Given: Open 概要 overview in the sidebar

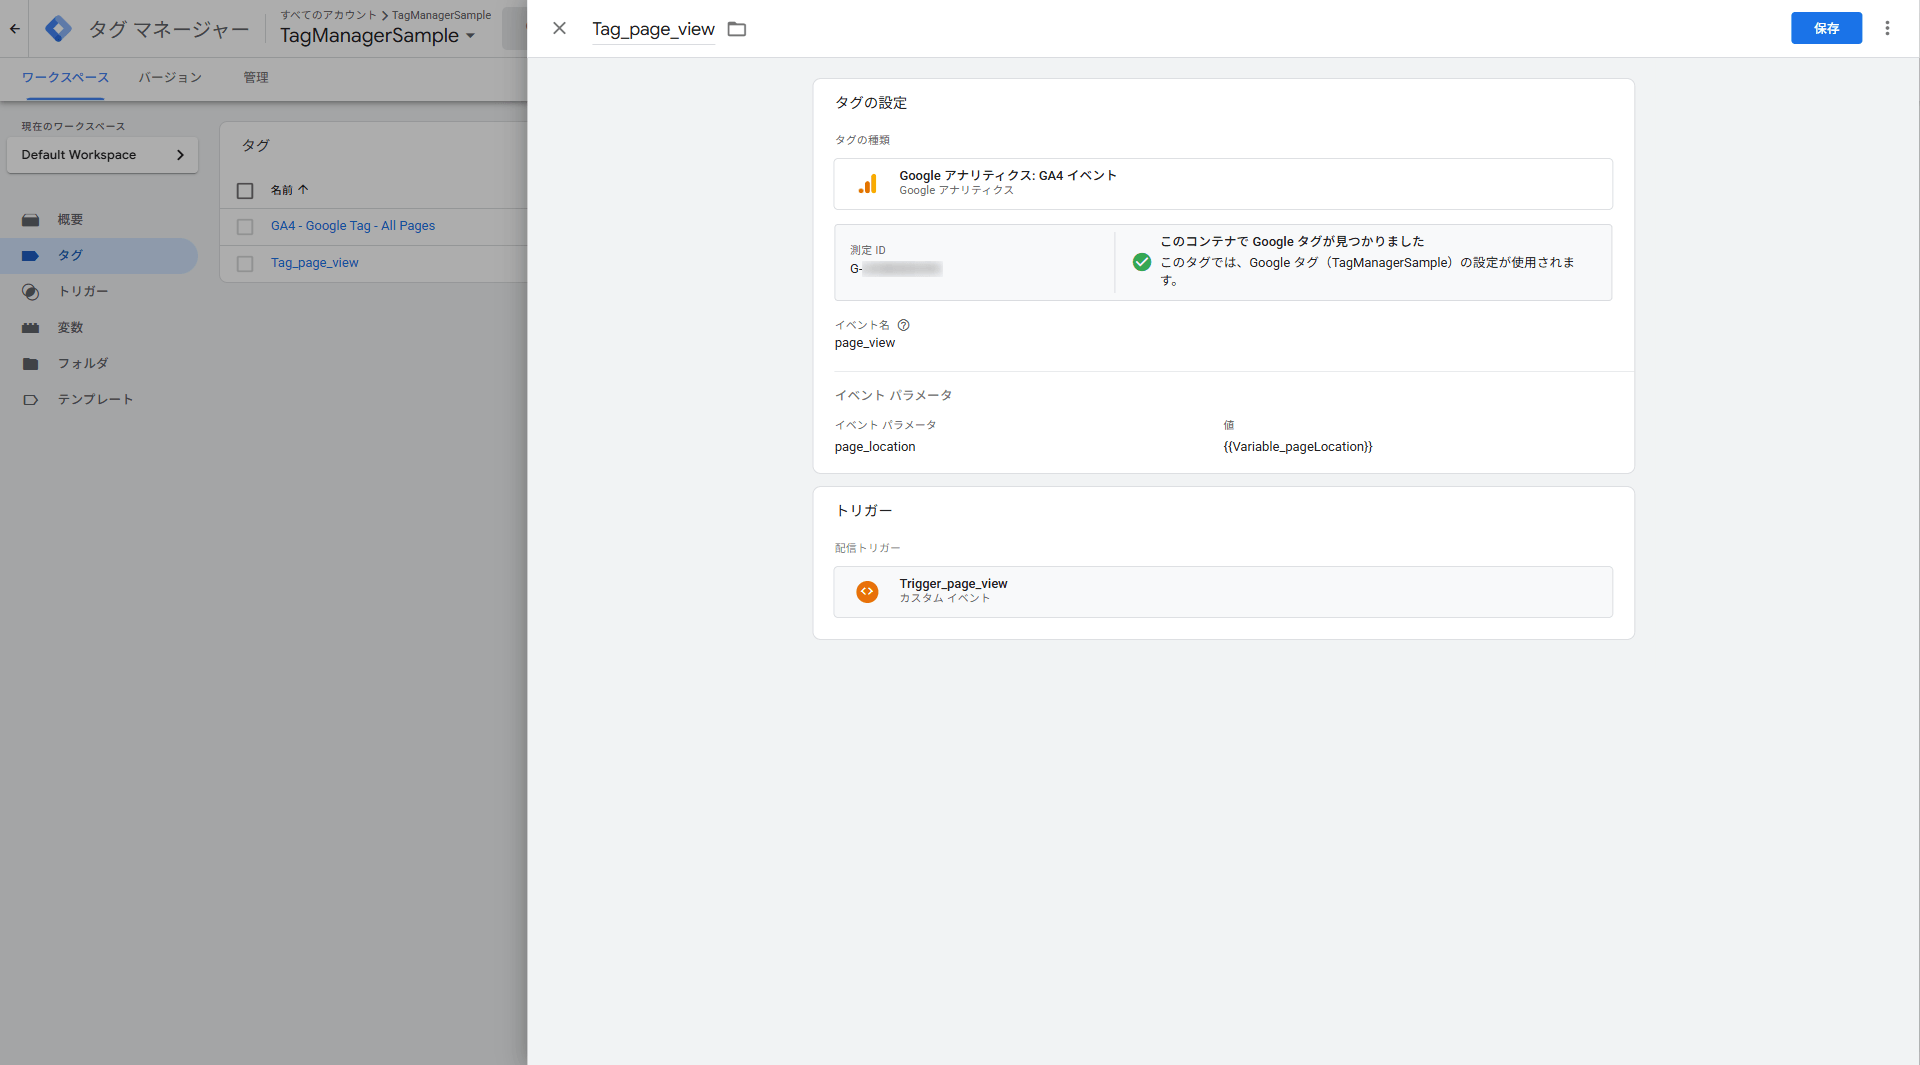Looking at the screenshot, I should click(x=70, y=219).
